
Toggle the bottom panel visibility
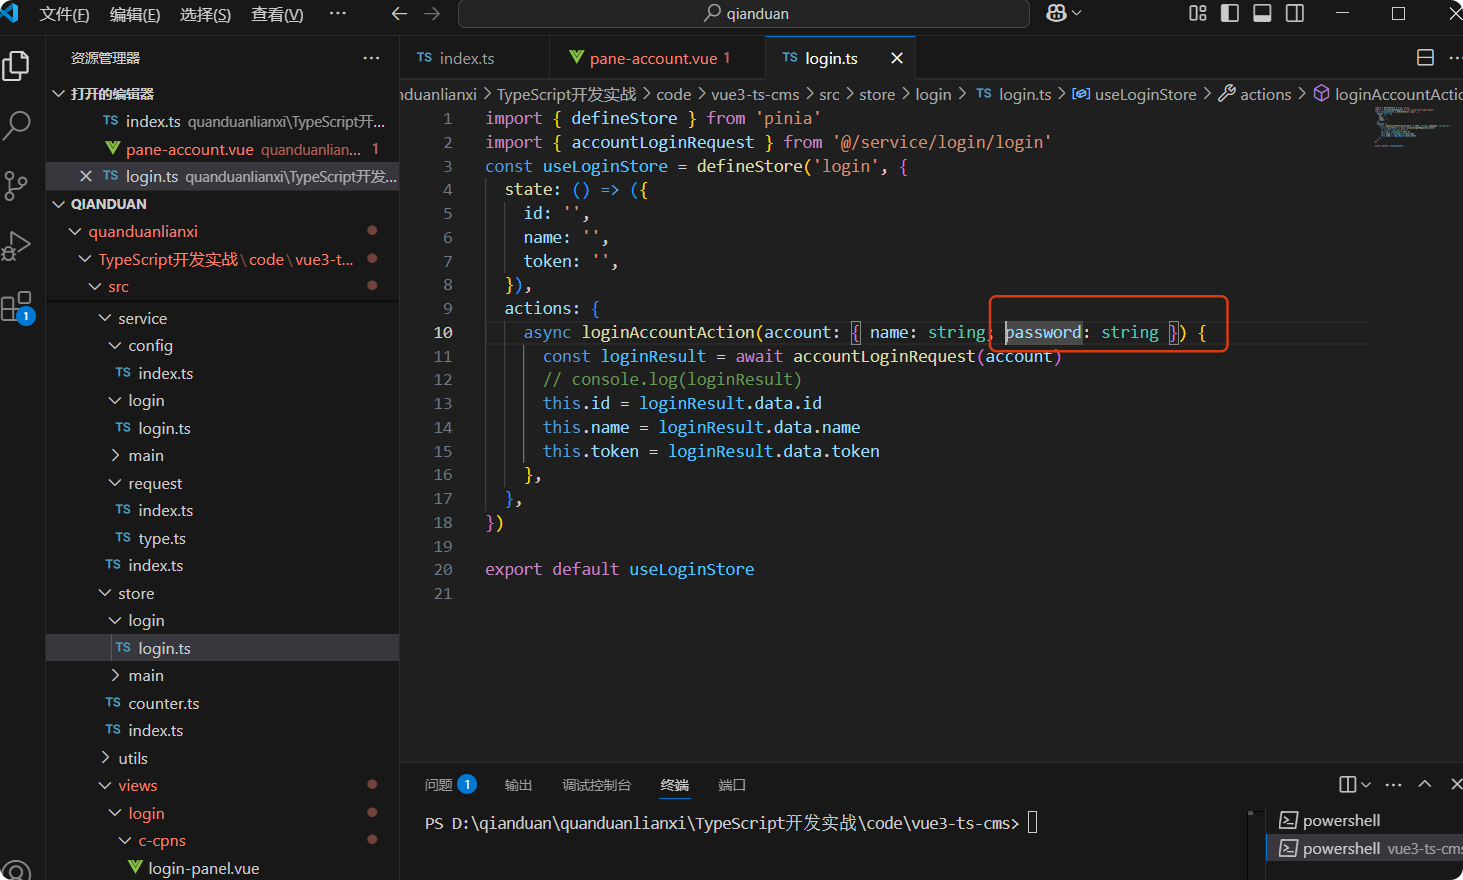pos(1262,13)
